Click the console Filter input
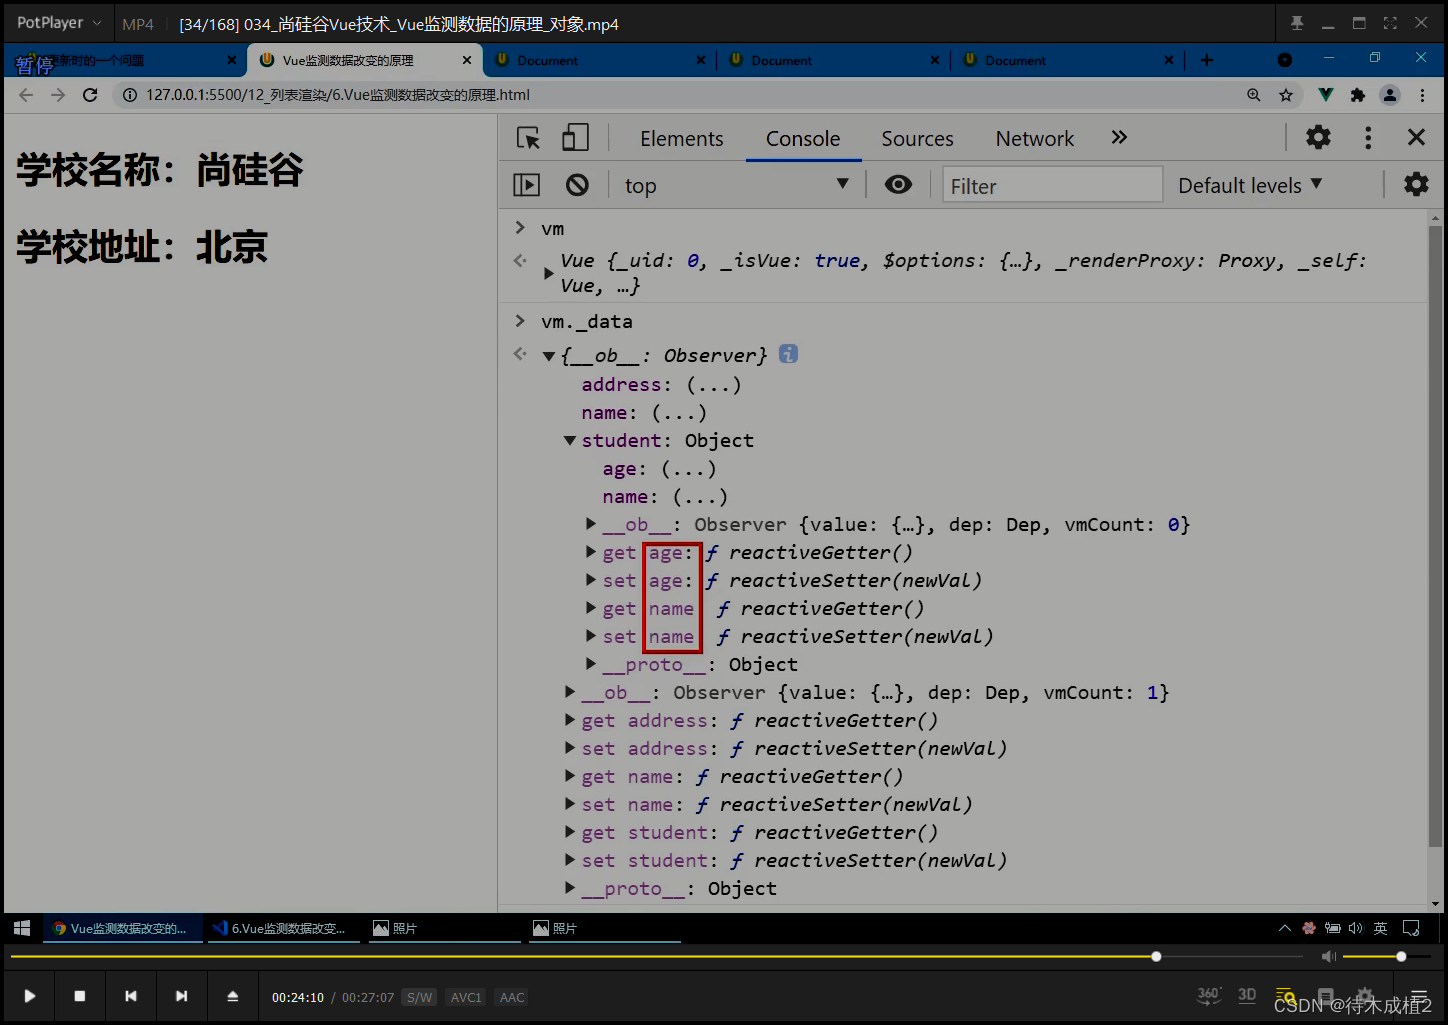This screenshot has width=1448, height=1025. (x=1052, y=186)
